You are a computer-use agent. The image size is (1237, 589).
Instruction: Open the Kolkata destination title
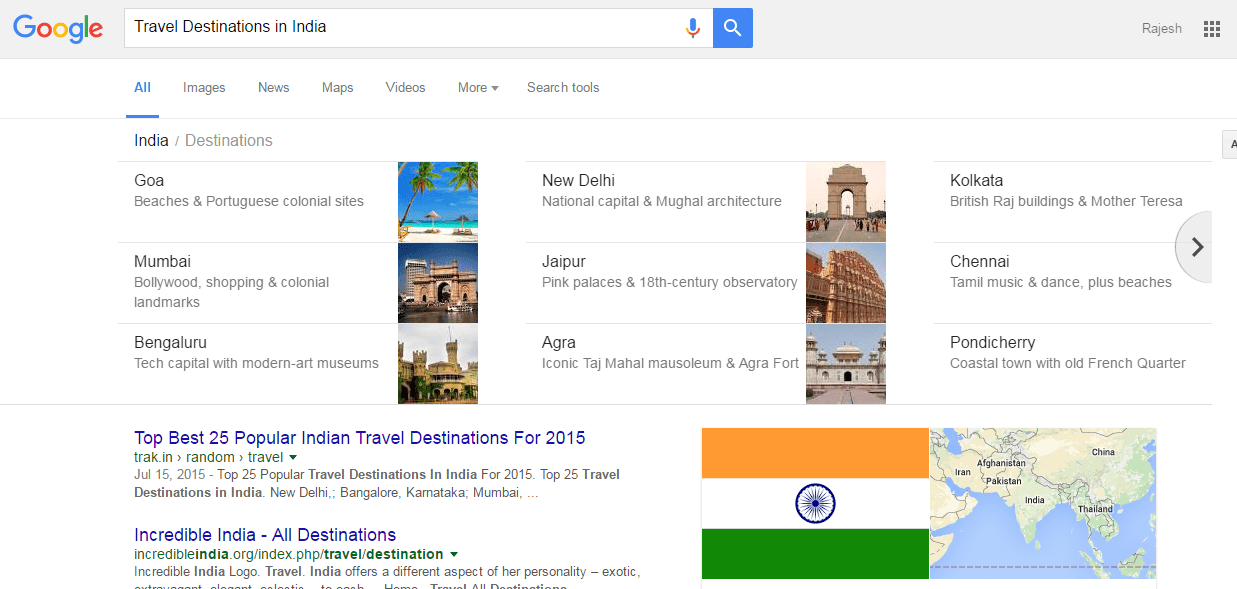tap(976, 181)
